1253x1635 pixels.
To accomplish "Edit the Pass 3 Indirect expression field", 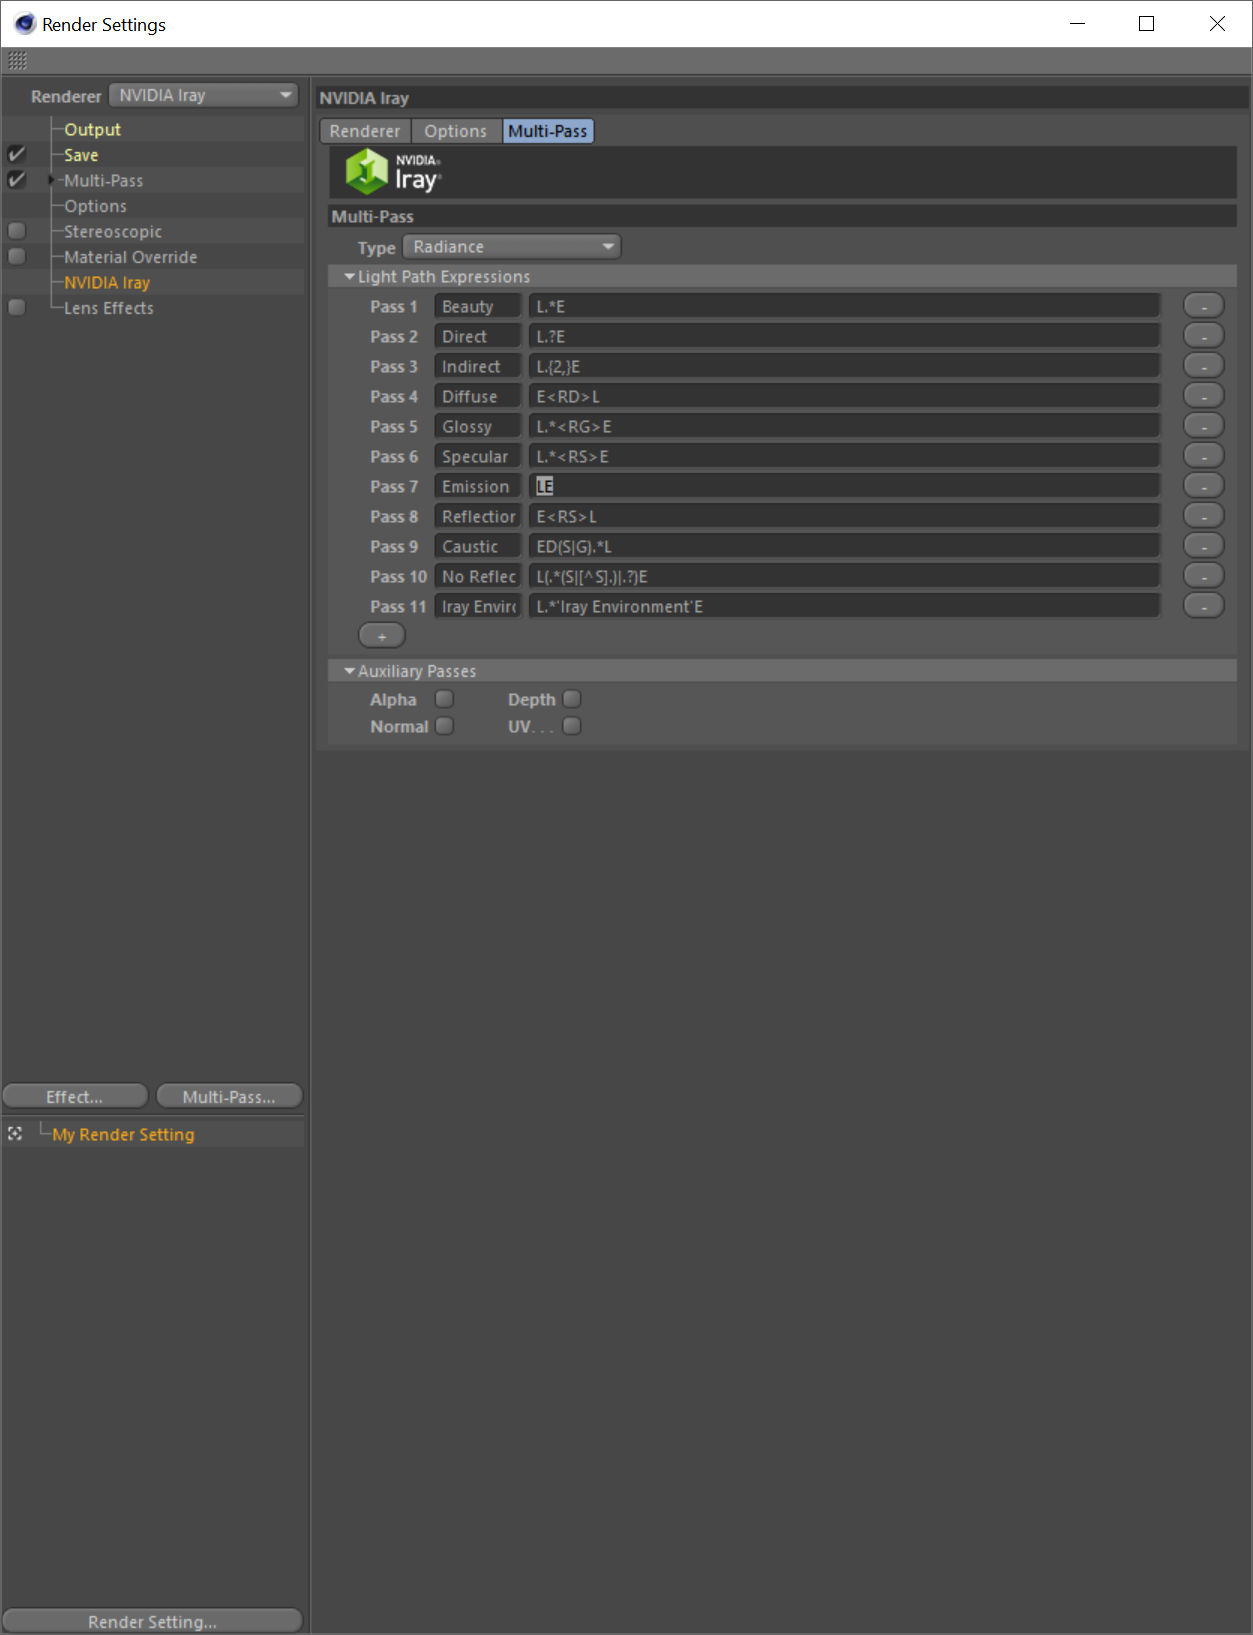I will point(845,367).
